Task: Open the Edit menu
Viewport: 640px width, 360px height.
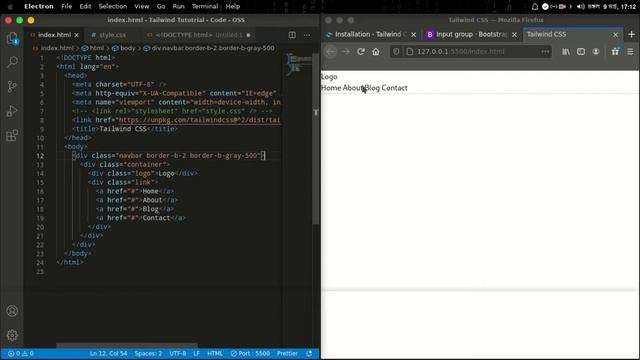Action: pos(85,7)
